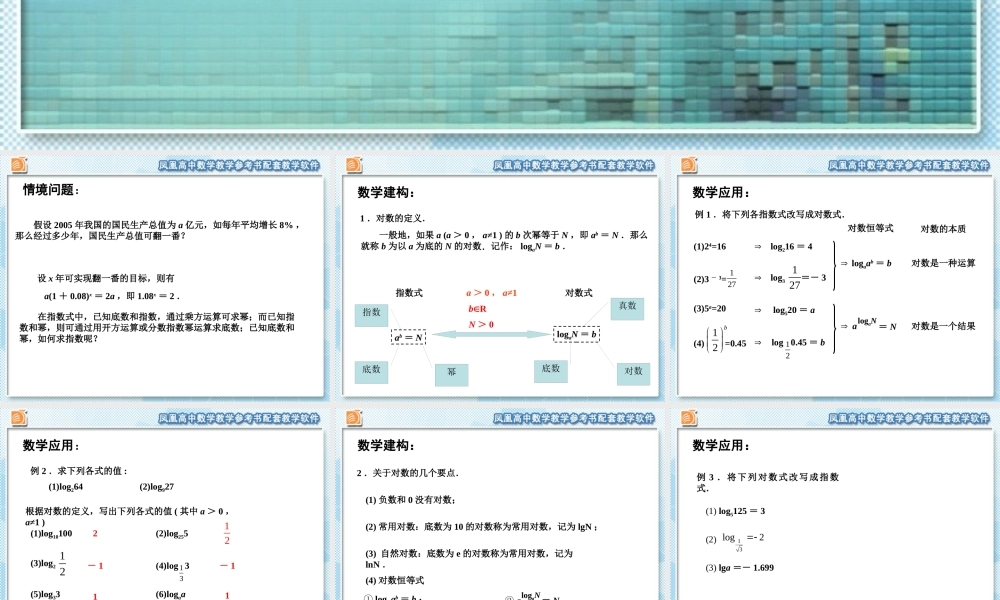The width and height of the screenshot is (1000, 600).
Task: Expand the 底数 box in the diagram
Action: 370,371
